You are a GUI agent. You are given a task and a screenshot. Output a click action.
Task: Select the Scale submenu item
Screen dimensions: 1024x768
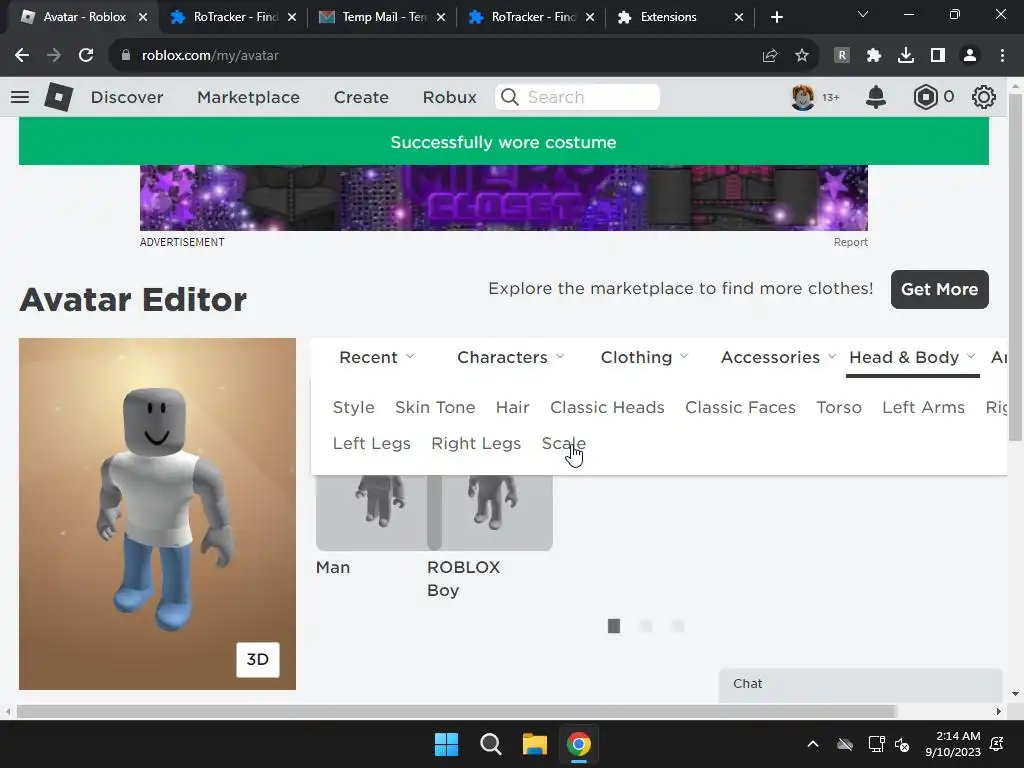[564, 443]
